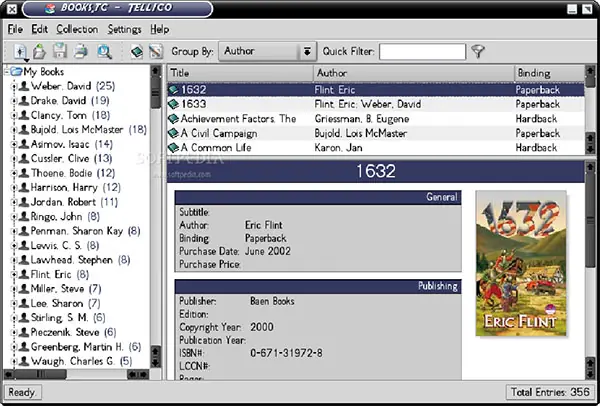Click the book icon beside 1633

click(x=174, y=104)
